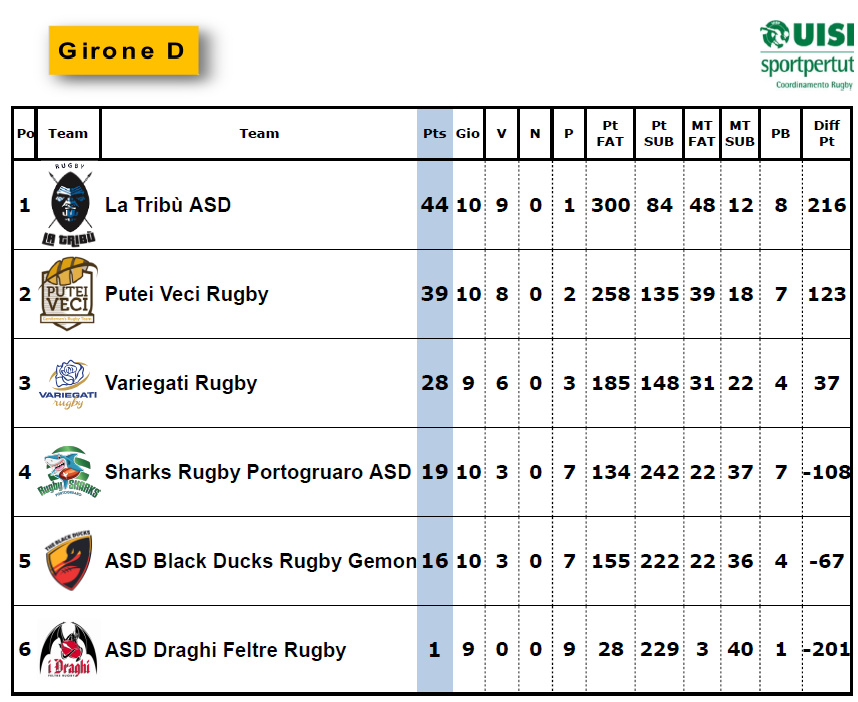Screen dimensions: 858x702
Task: Open Putei Veci Rugby team name
Action: (187, 294)
